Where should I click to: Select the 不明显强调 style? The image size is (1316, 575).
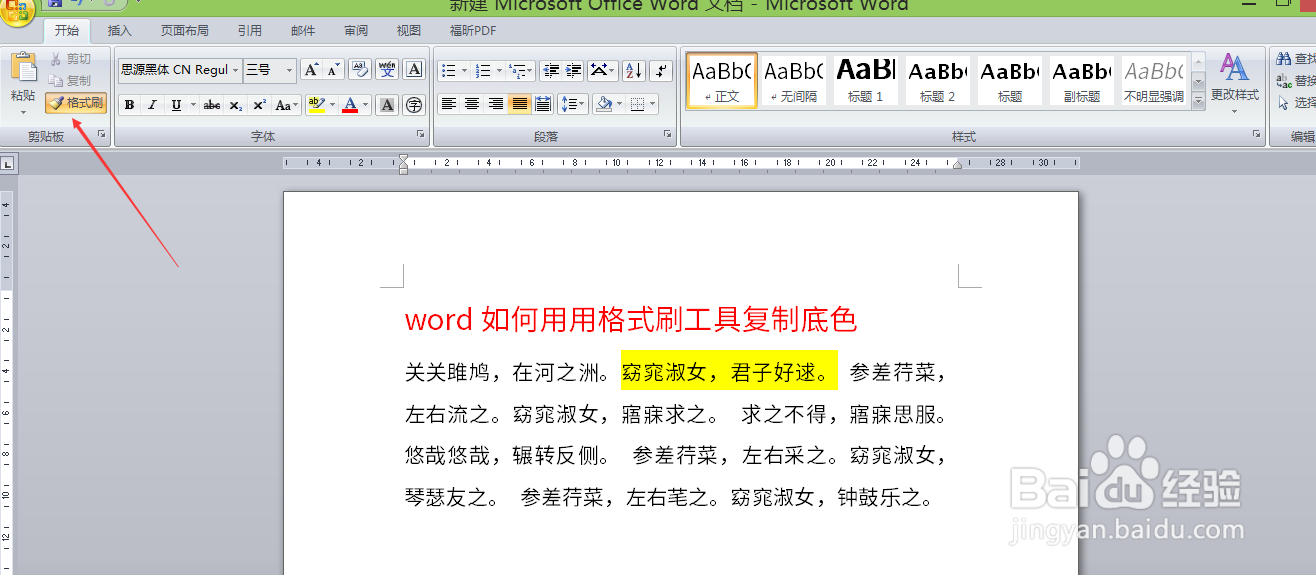click(x=1154, y=80)
